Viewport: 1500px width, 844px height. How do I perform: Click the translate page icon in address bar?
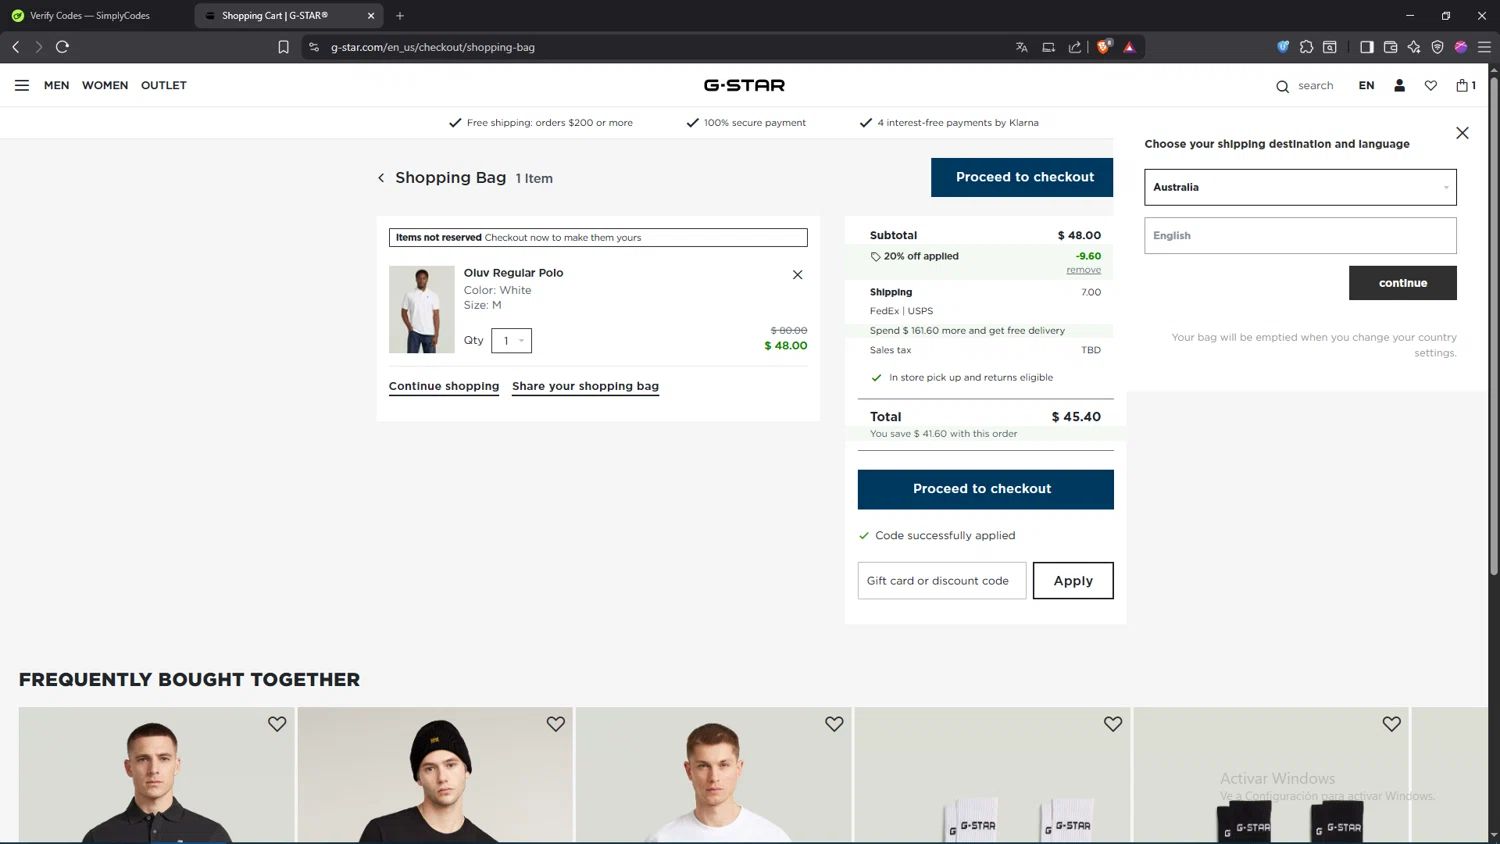[1021, 47]
